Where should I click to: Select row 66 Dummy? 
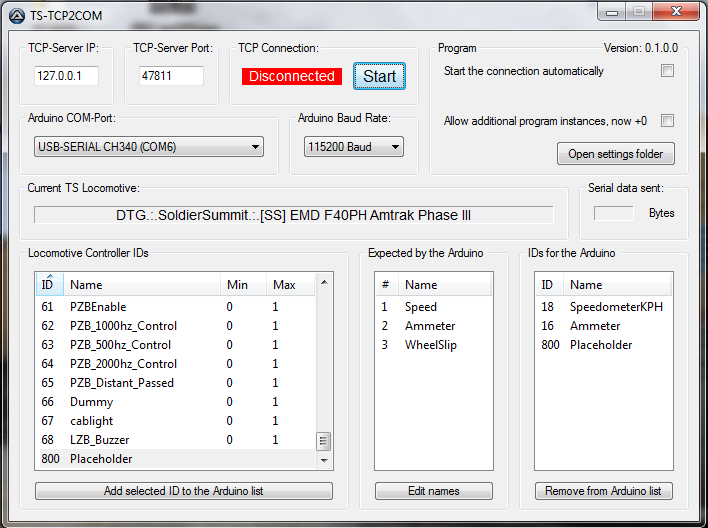tap(176, 402)
